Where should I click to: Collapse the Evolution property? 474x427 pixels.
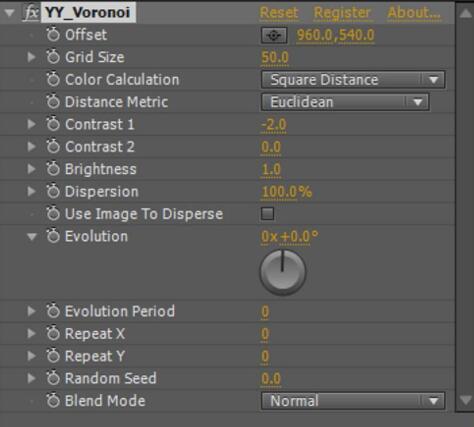click(x=32, y=237)
